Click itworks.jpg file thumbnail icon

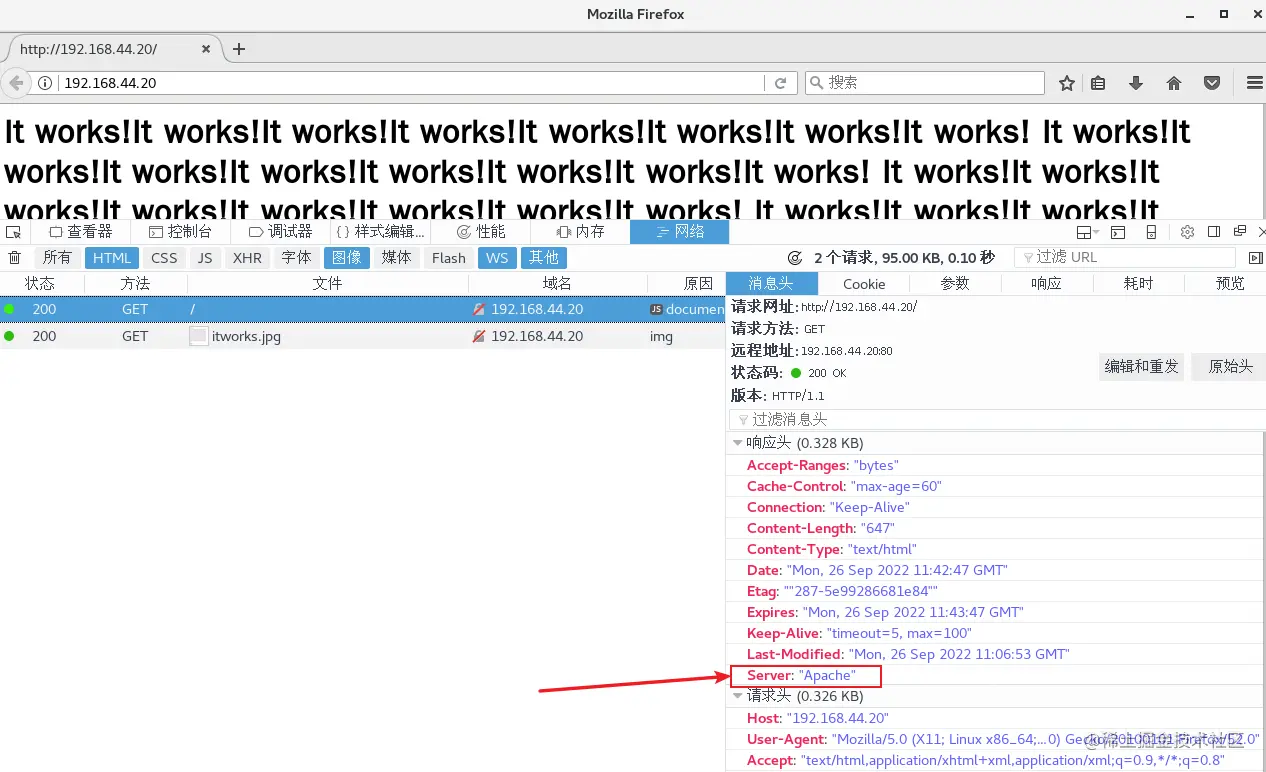pos(199,337)
